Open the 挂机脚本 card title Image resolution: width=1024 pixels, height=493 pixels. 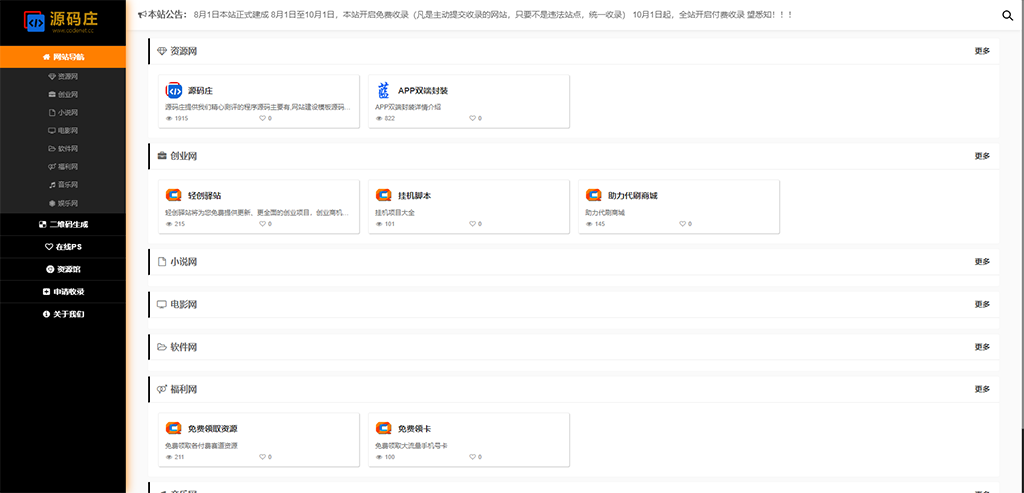(x=415, y=196)
